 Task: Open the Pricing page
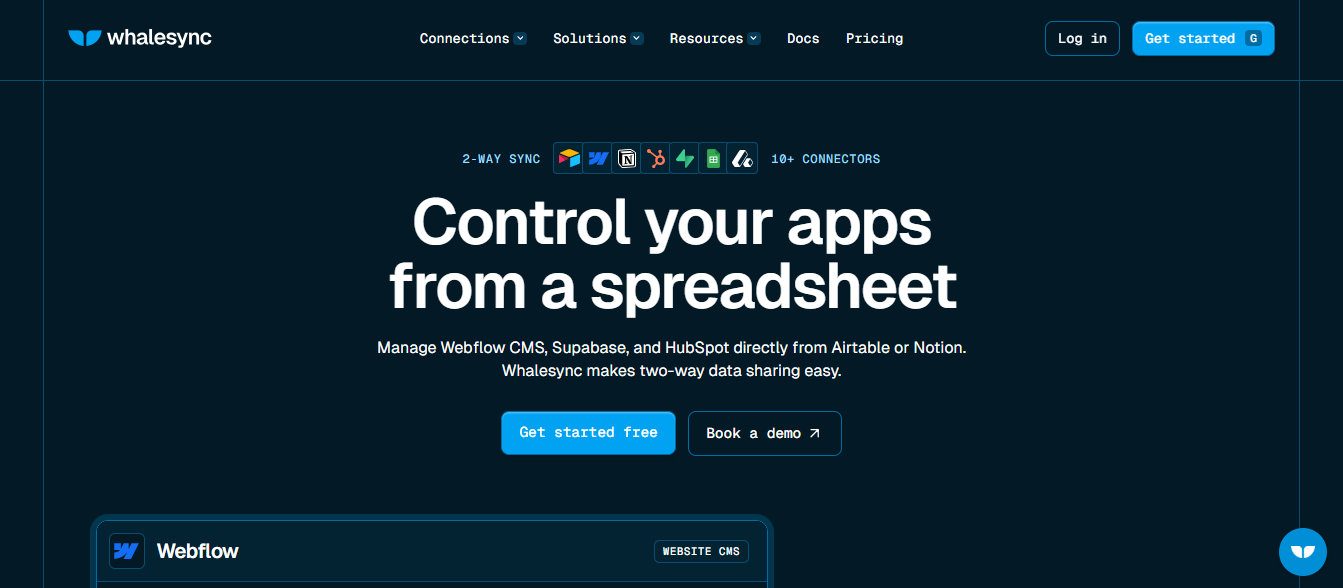(874, 38)
